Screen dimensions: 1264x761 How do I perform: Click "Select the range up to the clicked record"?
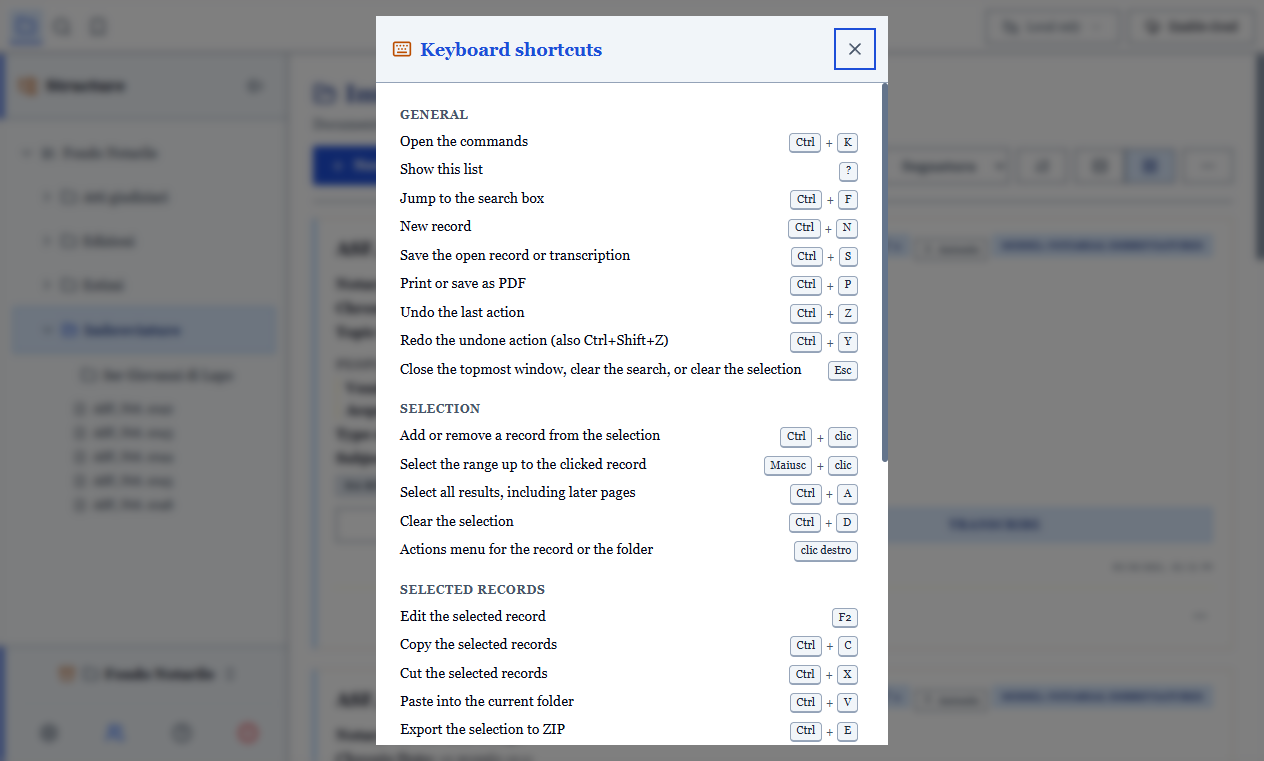pos(523,464)
